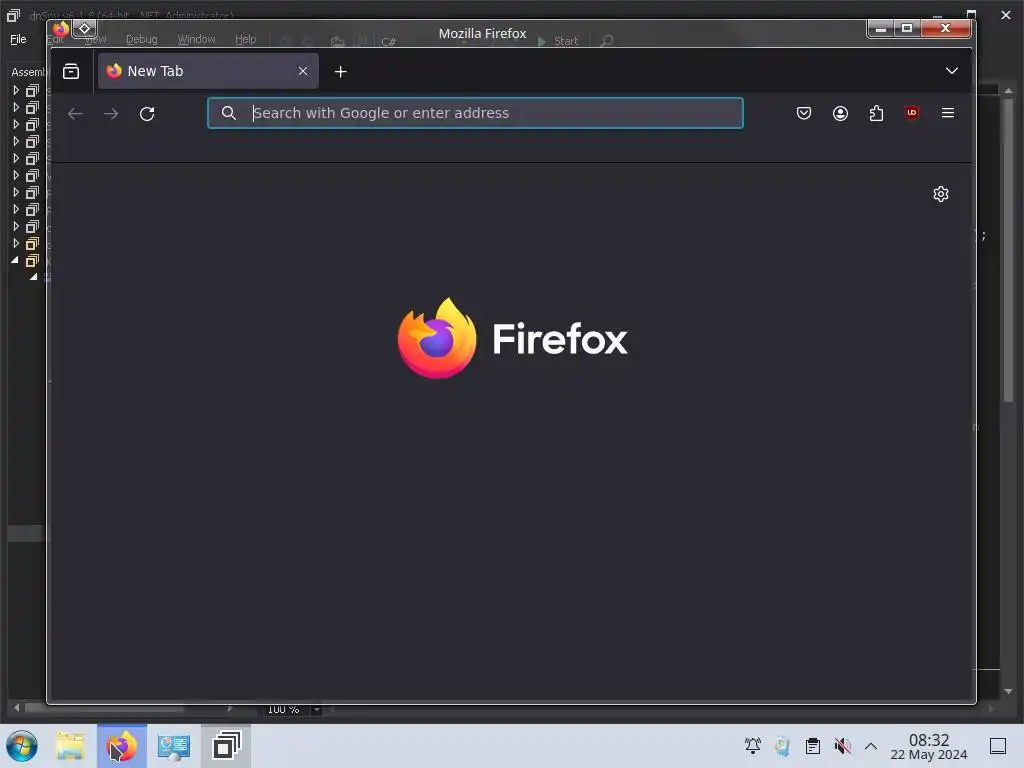
Task: Switch to dnSpy on the taskbar
Action: (226, 746)
